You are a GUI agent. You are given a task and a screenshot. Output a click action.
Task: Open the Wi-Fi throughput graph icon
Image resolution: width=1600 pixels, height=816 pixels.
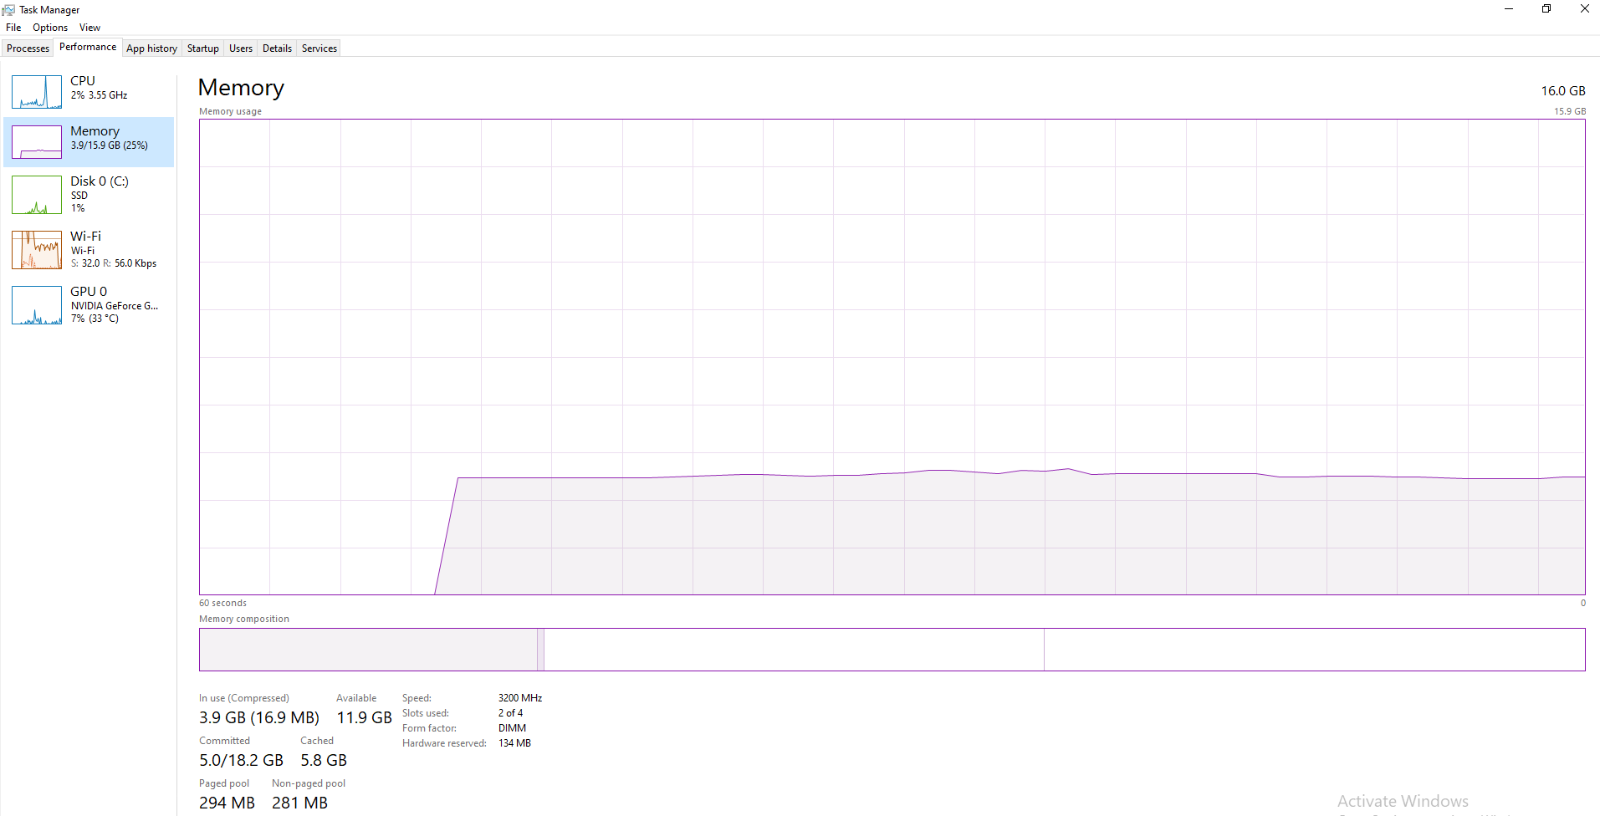click(37, 250)
